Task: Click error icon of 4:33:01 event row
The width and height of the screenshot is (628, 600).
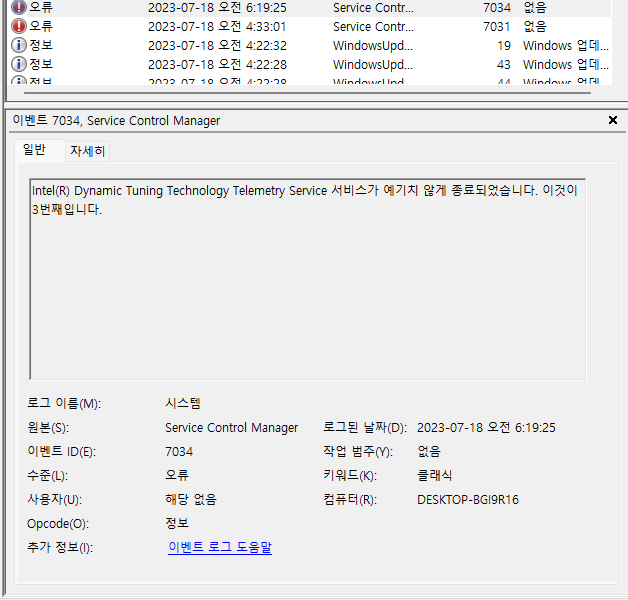Action: click(18, 26)
